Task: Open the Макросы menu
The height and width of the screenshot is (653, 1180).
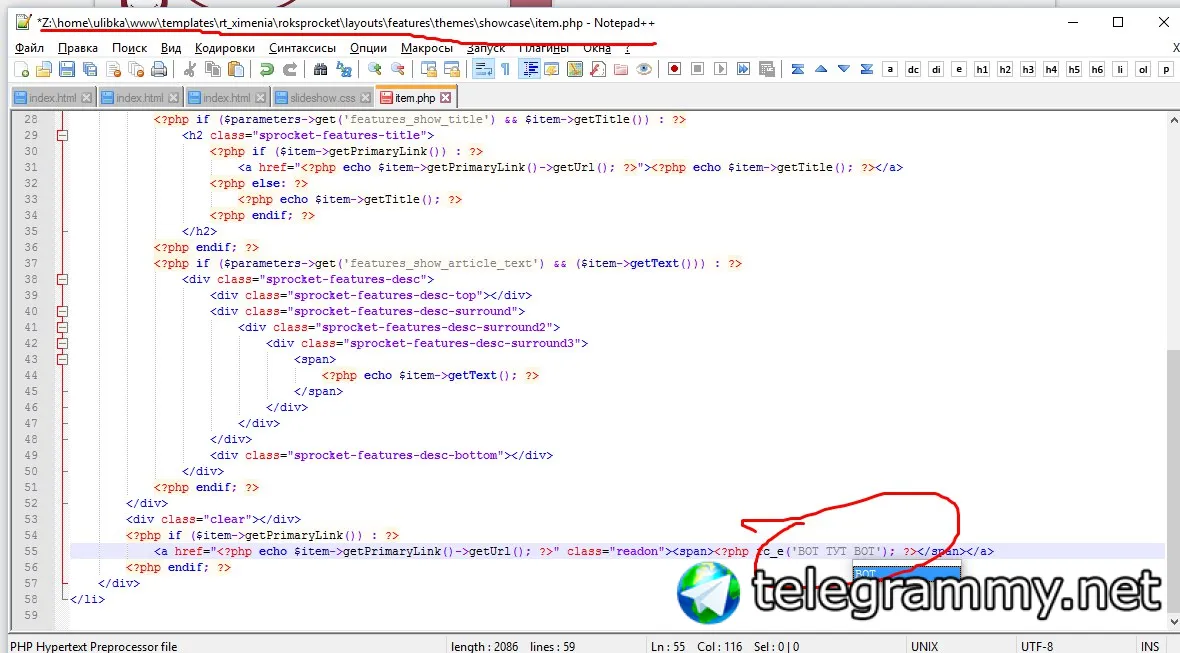Action: pyautogui.click(x=427, y=48)
